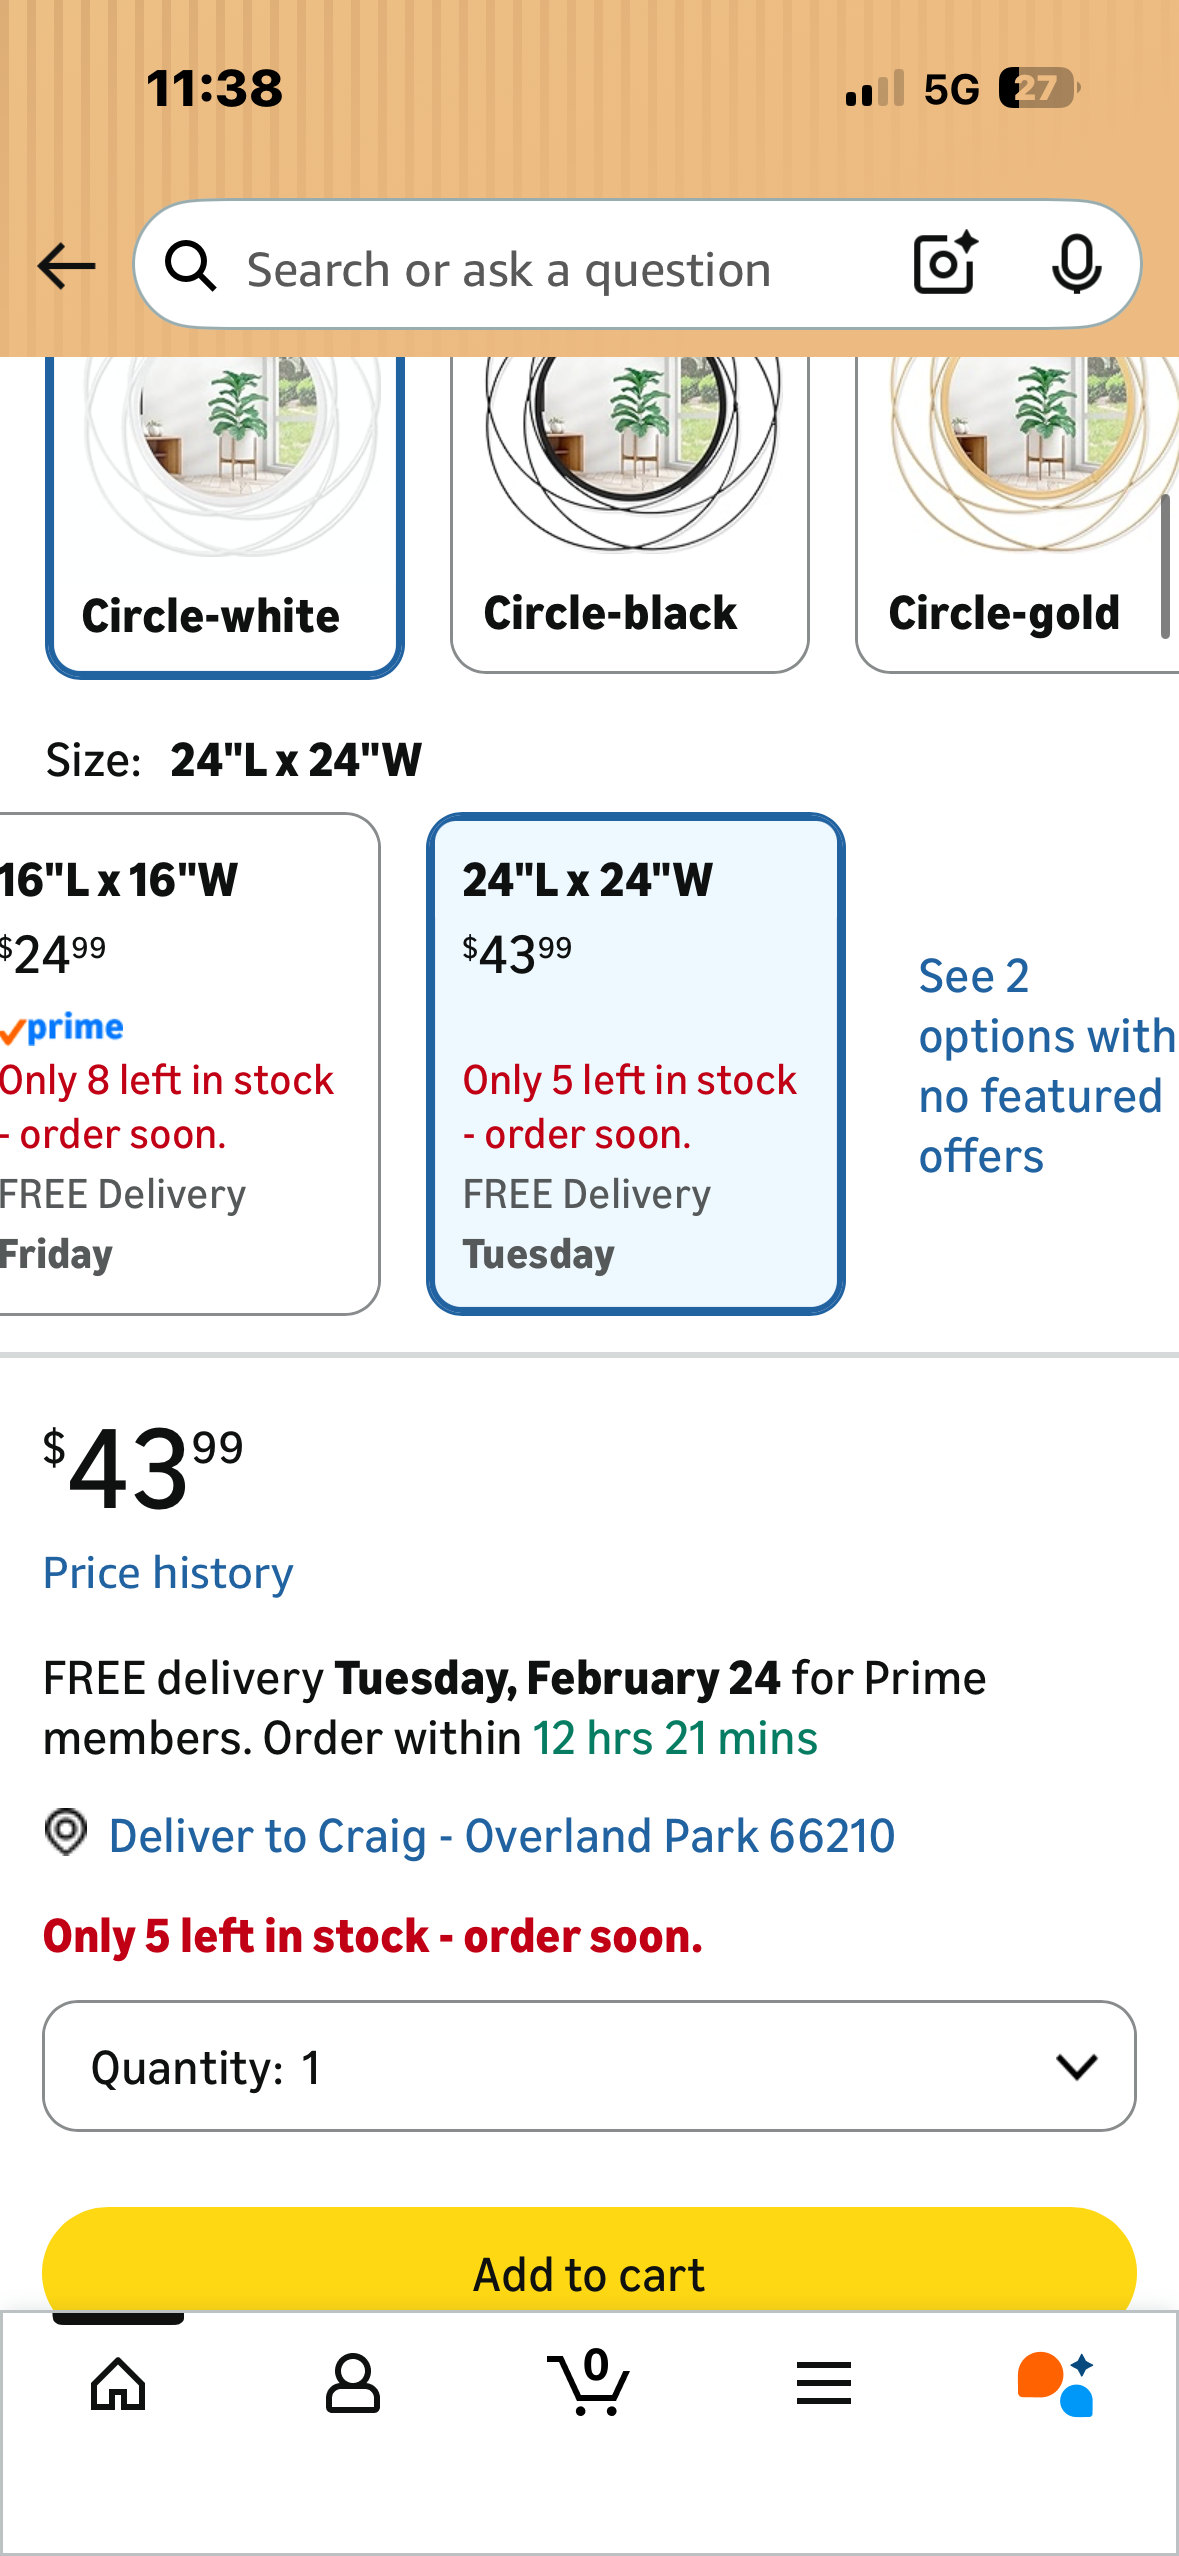Viewport: 1179px width, 2556px height.
Task: Change delivery address Overland Park 66210
Action: click(500, 1836)
